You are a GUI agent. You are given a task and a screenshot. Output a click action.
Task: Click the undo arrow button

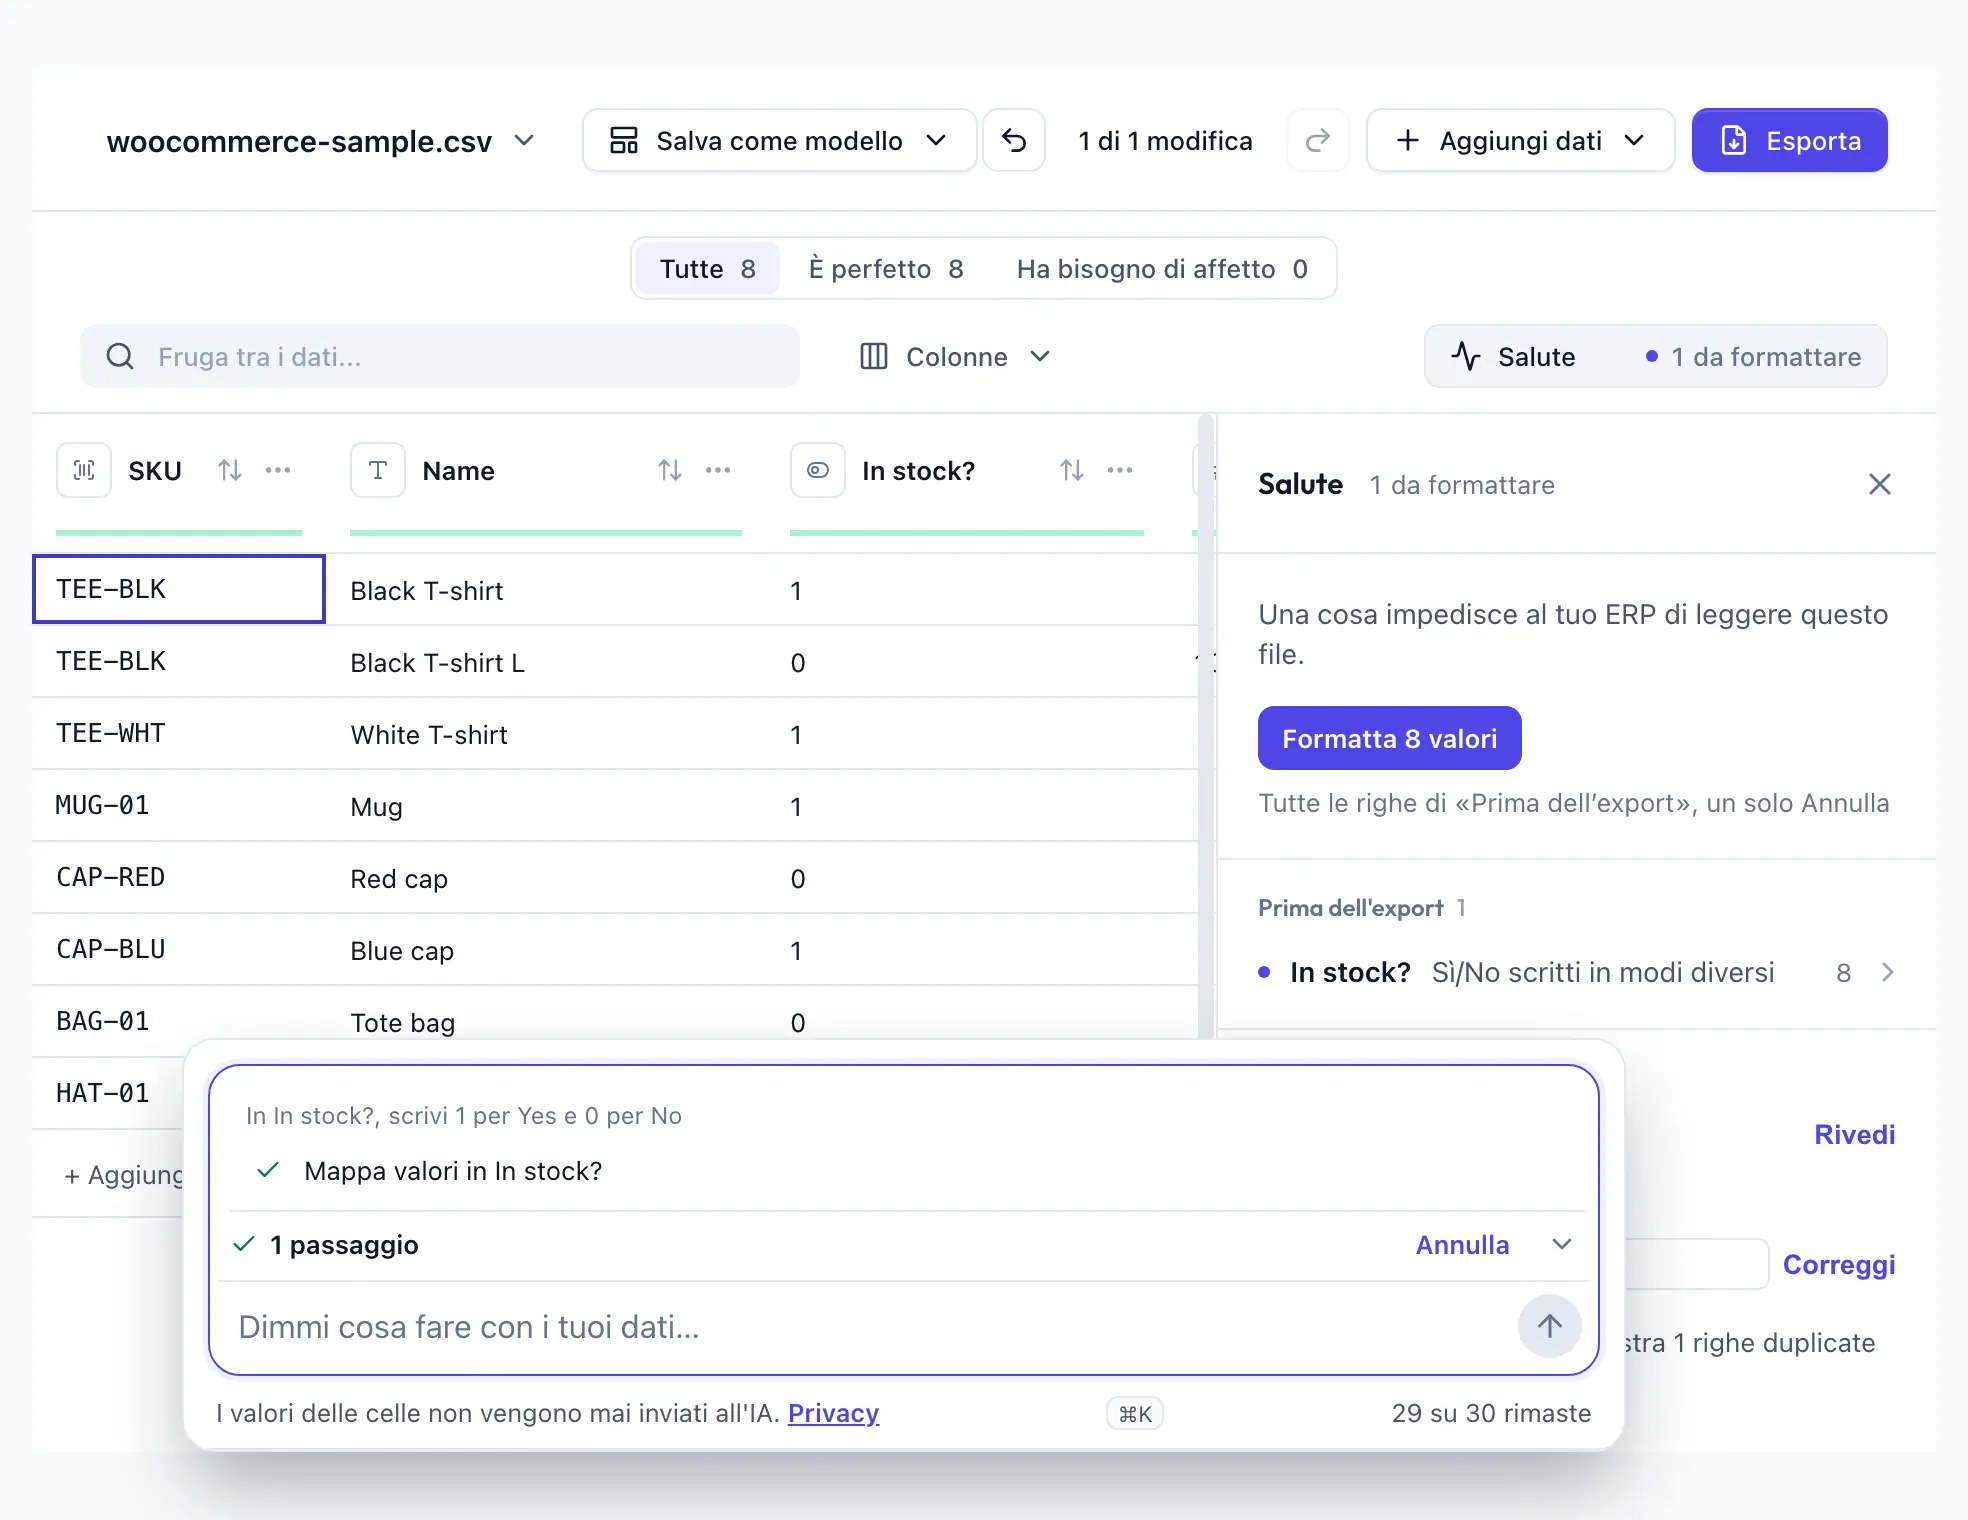pos(1014,140)
